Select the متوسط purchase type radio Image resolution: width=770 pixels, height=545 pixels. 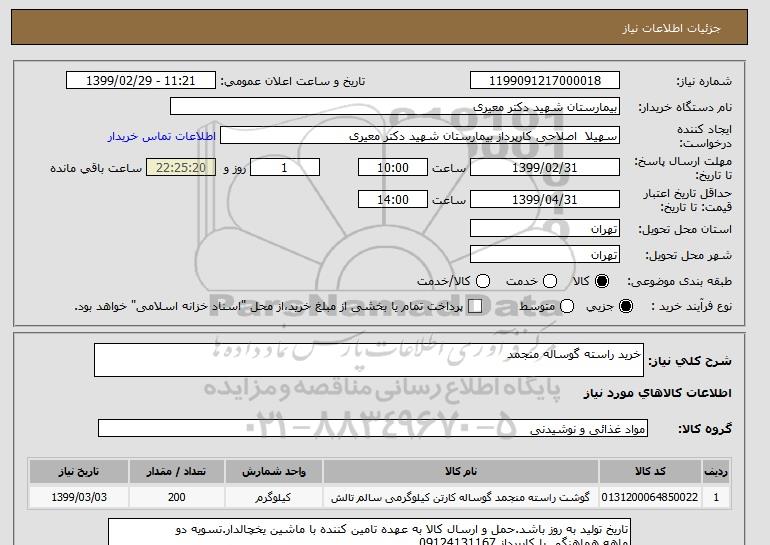(567, 306)
